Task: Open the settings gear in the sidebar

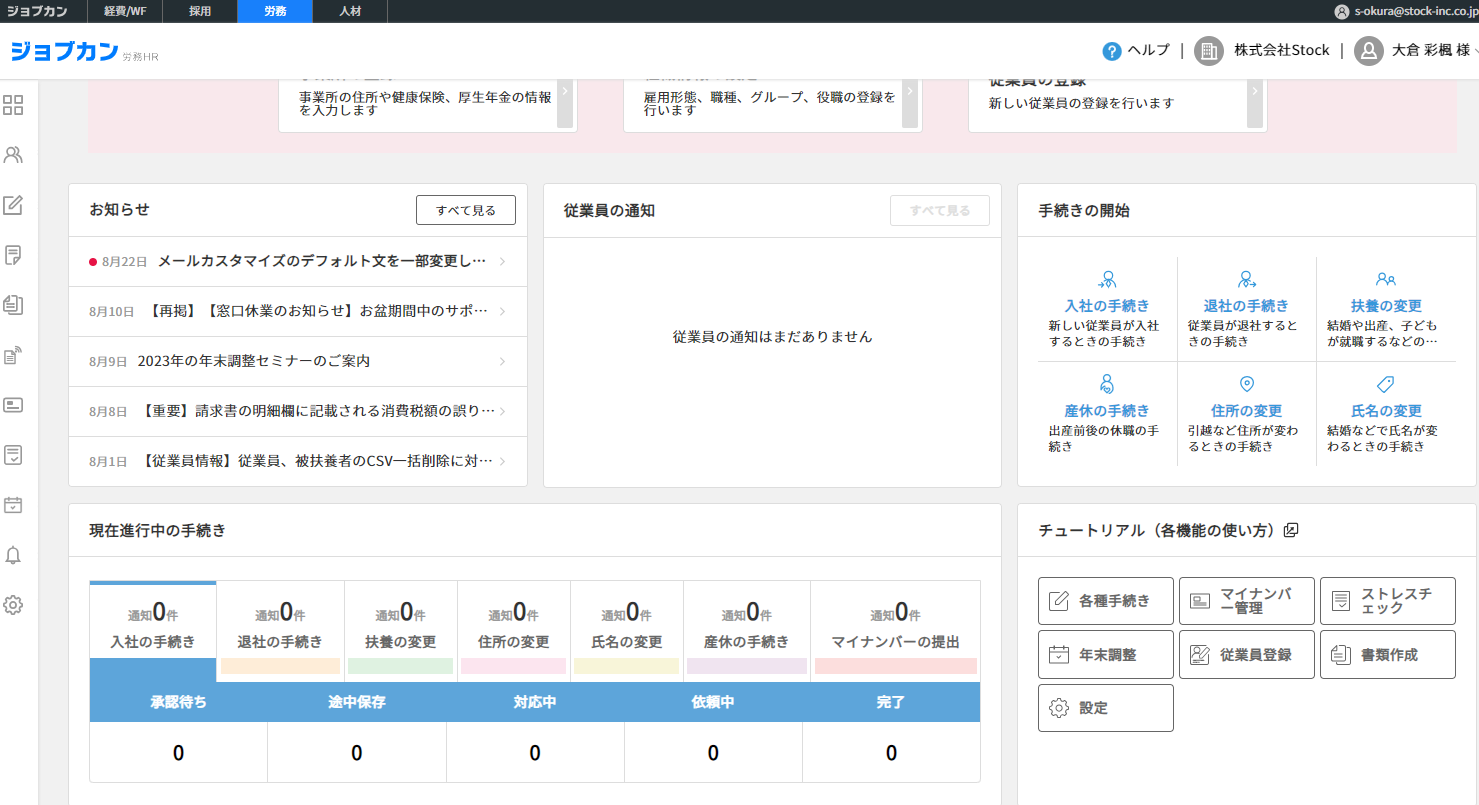Action: (x=13, y=605)
